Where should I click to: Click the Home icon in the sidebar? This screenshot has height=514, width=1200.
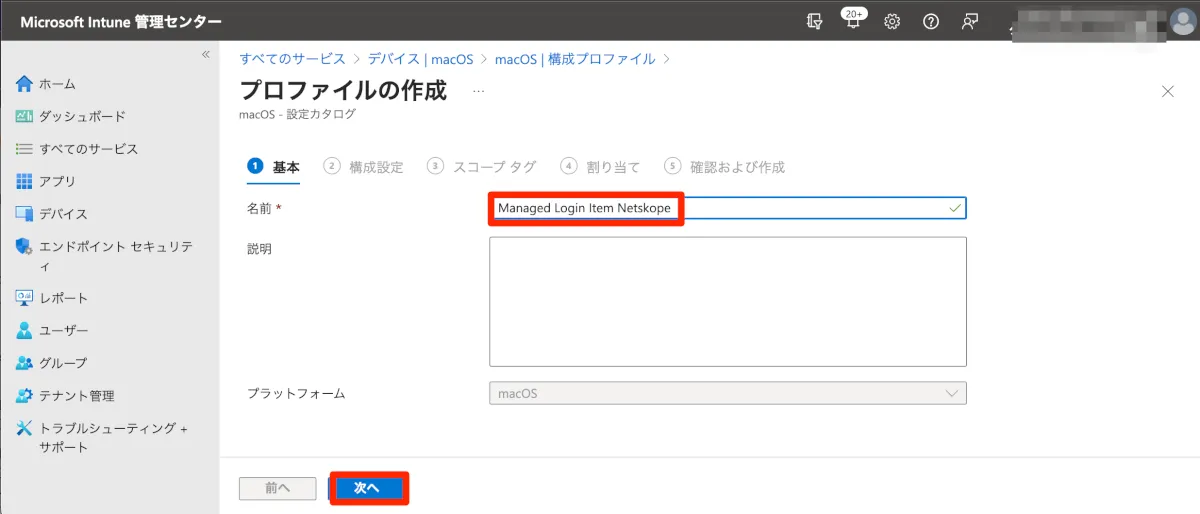[25, 84]
